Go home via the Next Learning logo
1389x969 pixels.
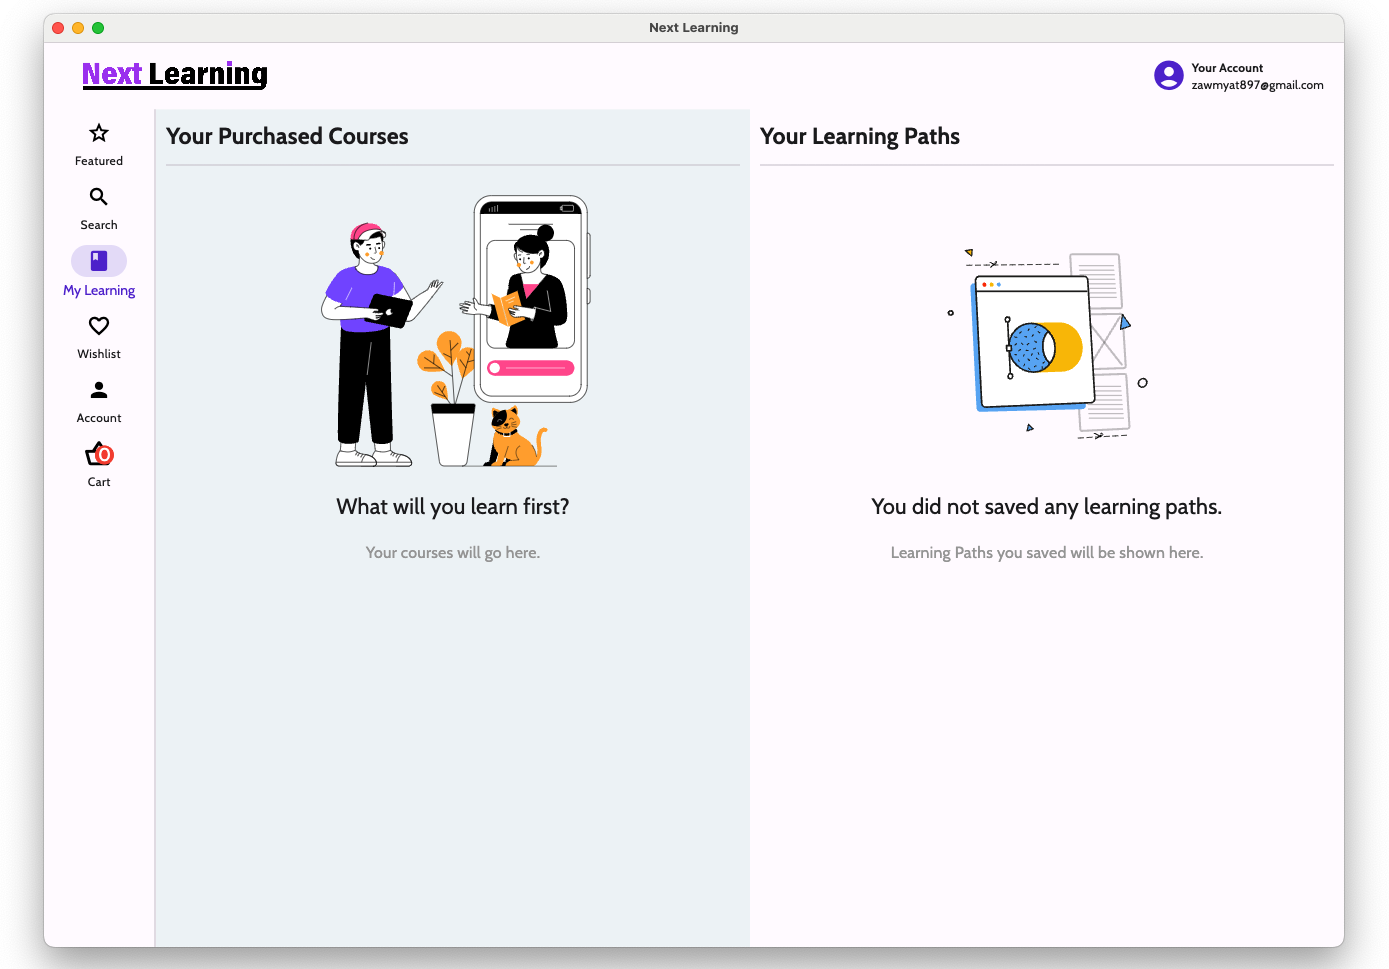(175, 74)
